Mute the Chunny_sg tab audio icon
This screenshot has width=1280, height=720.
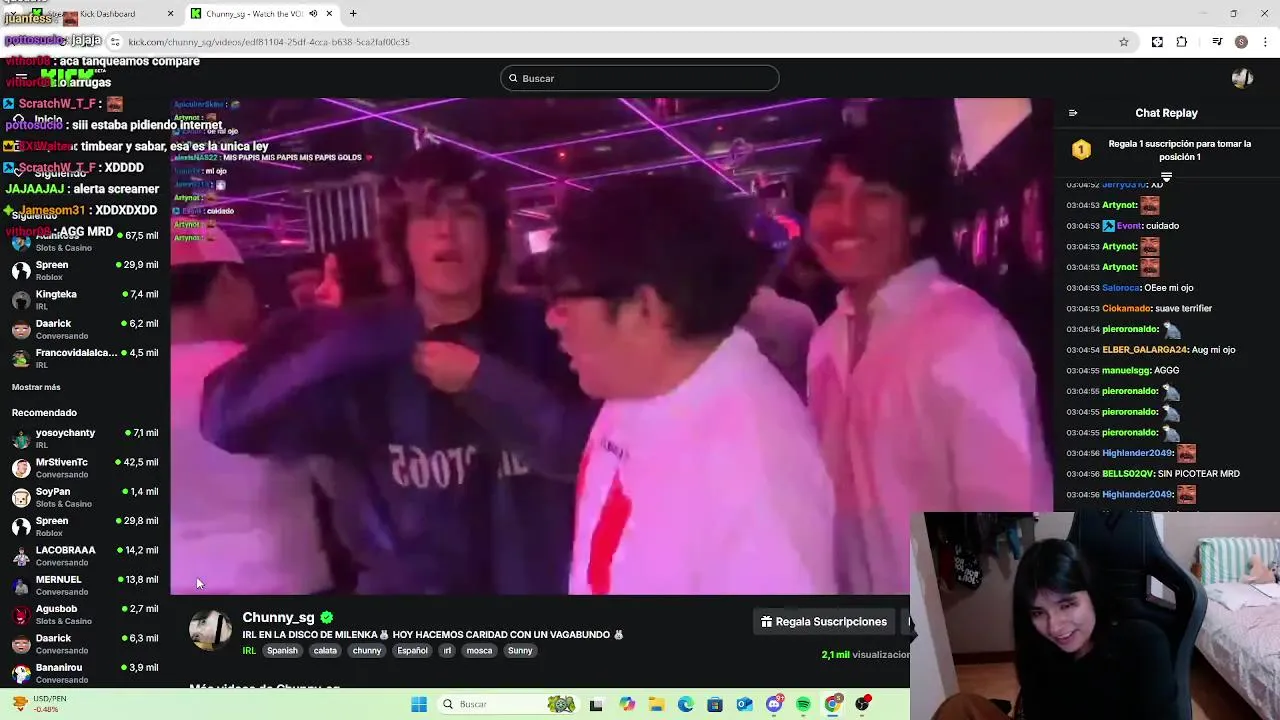pos(313,14)
